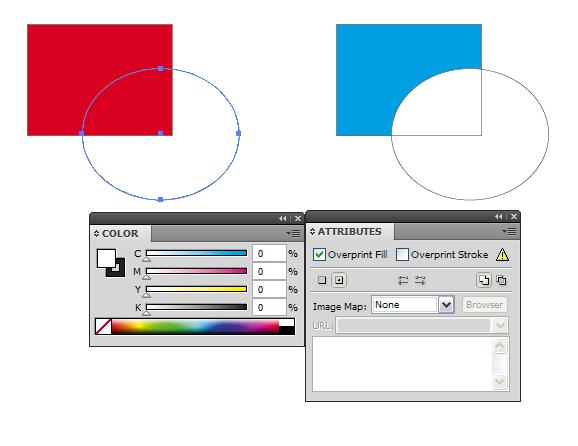
Task: Click the Magenta slider track
Action: [196, 271]
